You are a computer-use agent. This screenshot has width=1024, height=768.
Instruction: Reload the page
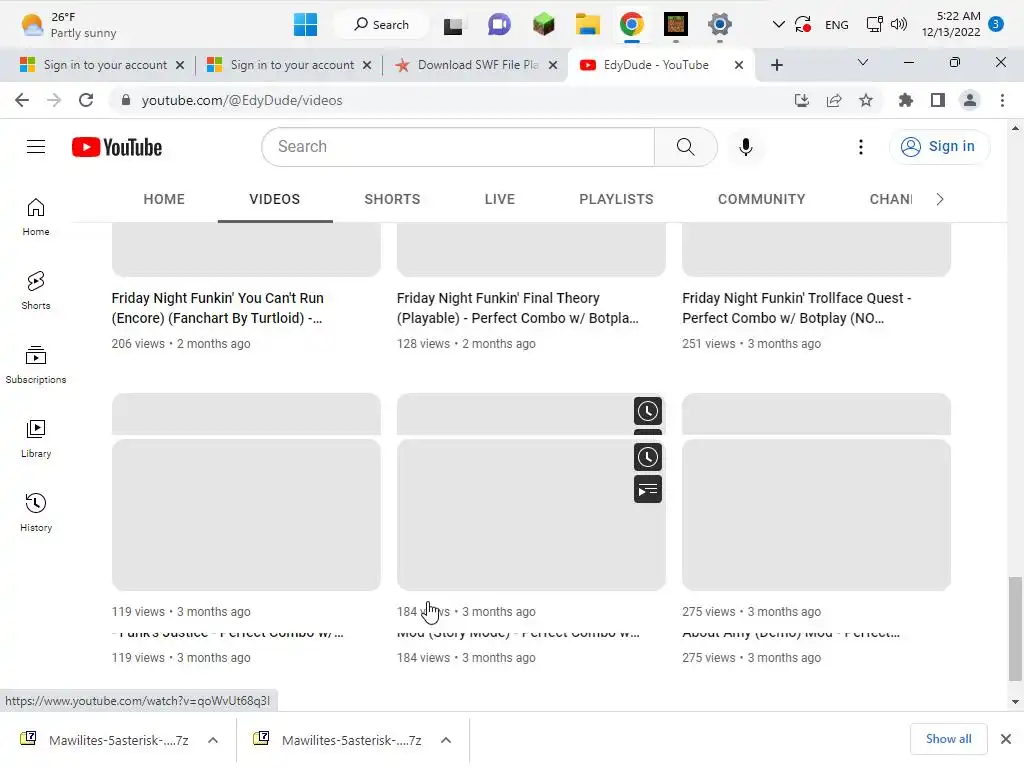86,100
